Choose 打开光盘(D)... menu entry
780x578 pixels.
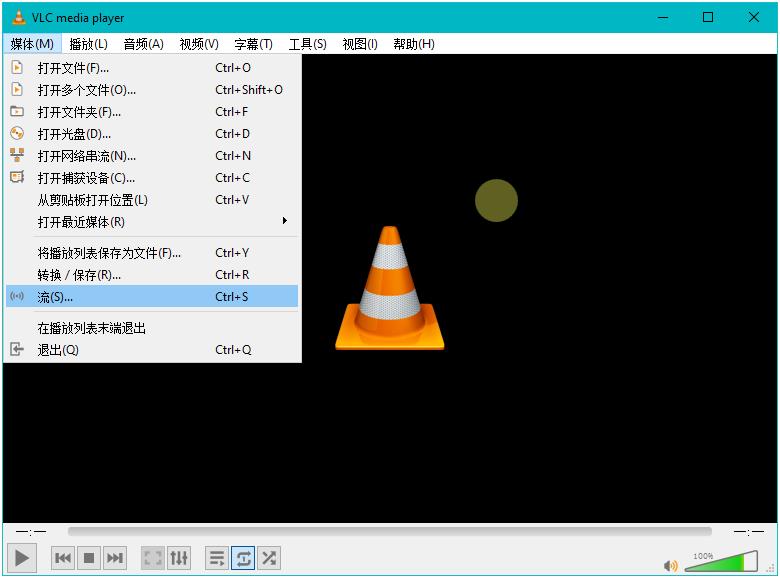tap(152, 134)
